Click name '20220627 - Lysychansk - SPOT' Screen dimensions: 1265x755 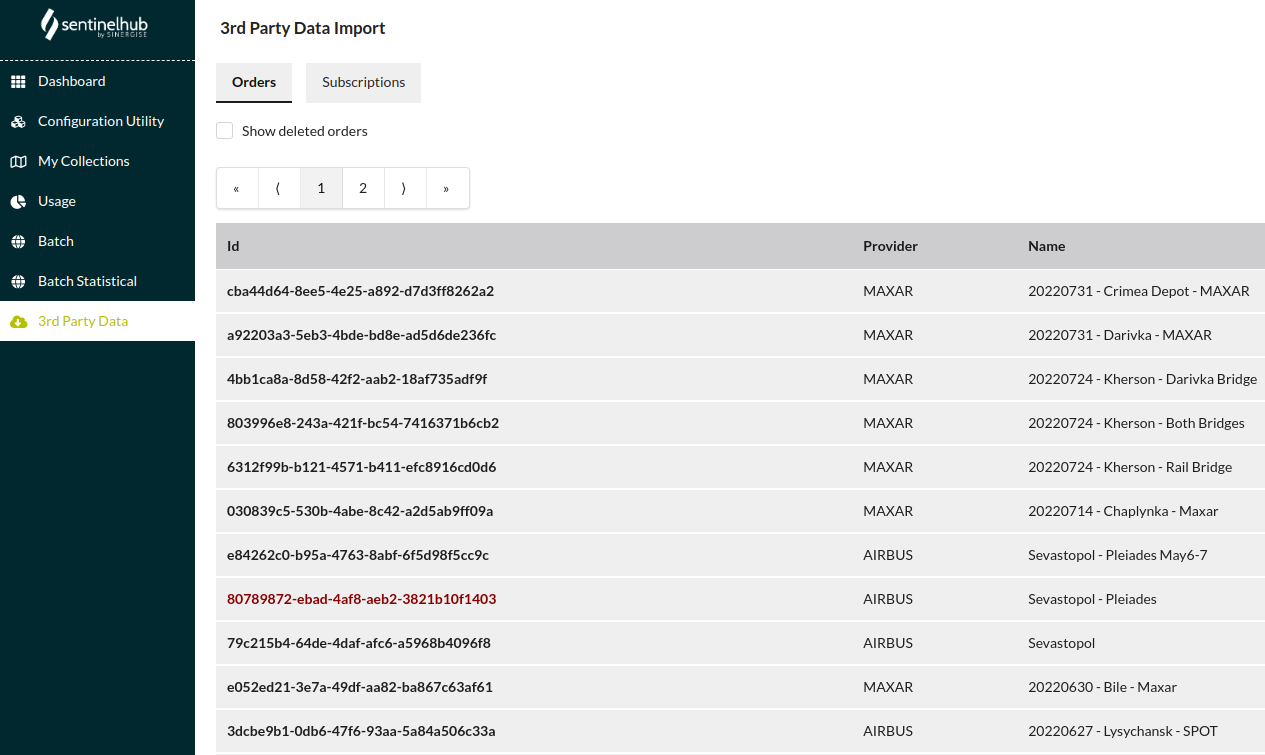coord(1123,731)
